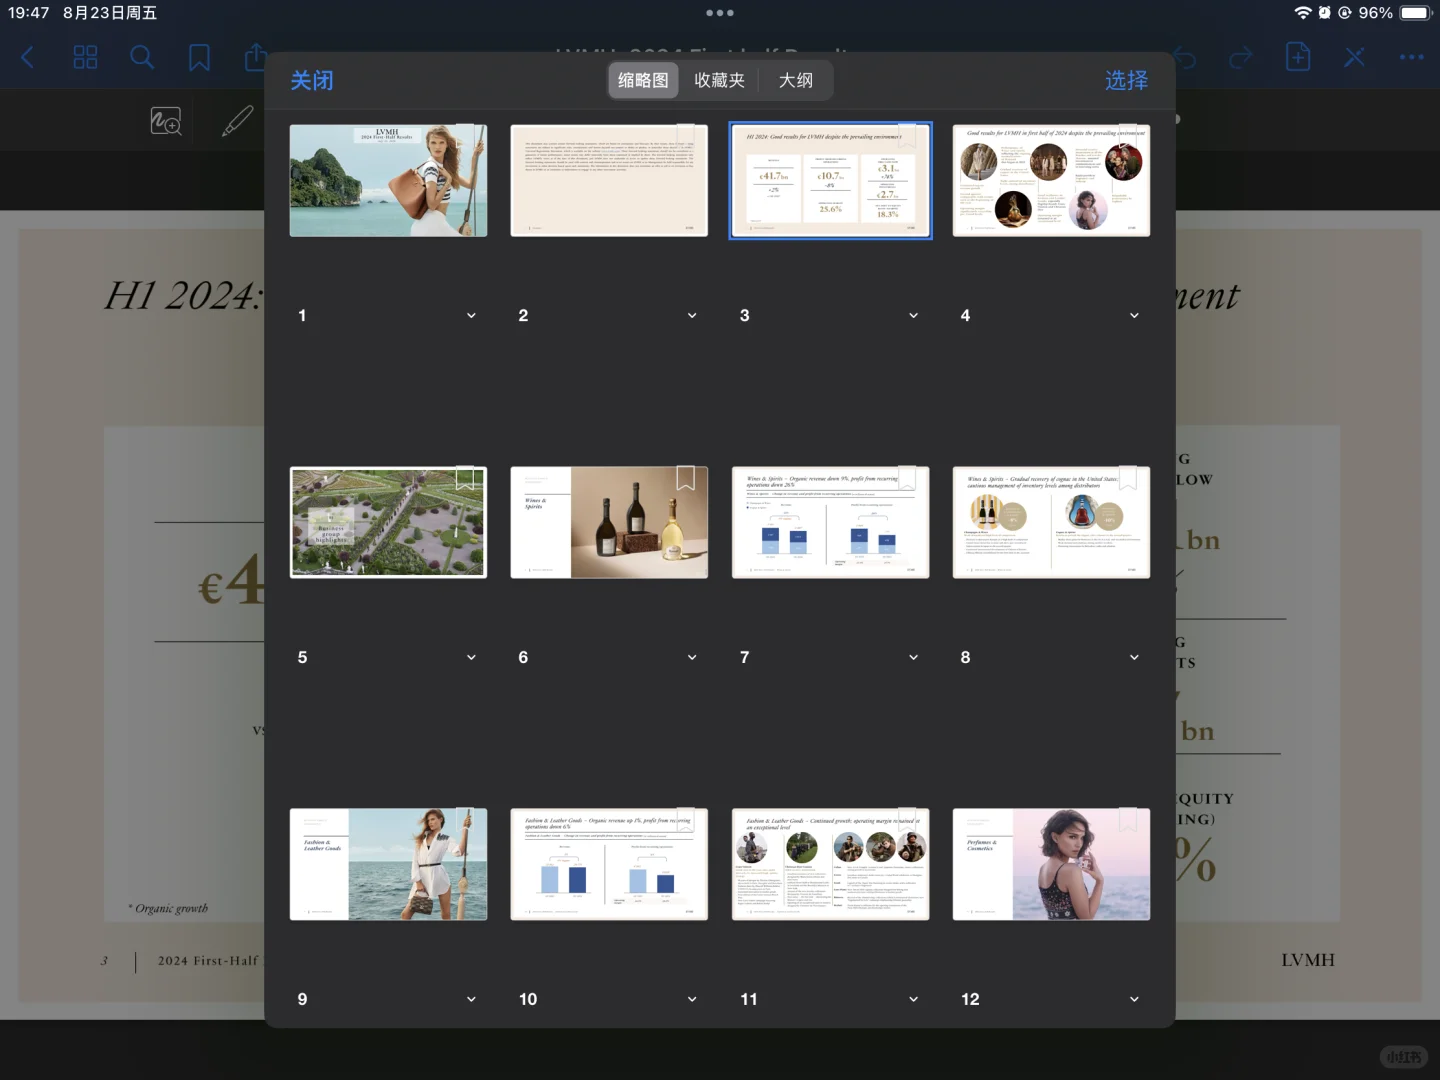1440x1080 pixels.
Task: Open page 2 text-only thumbnail
Action: 609,181
